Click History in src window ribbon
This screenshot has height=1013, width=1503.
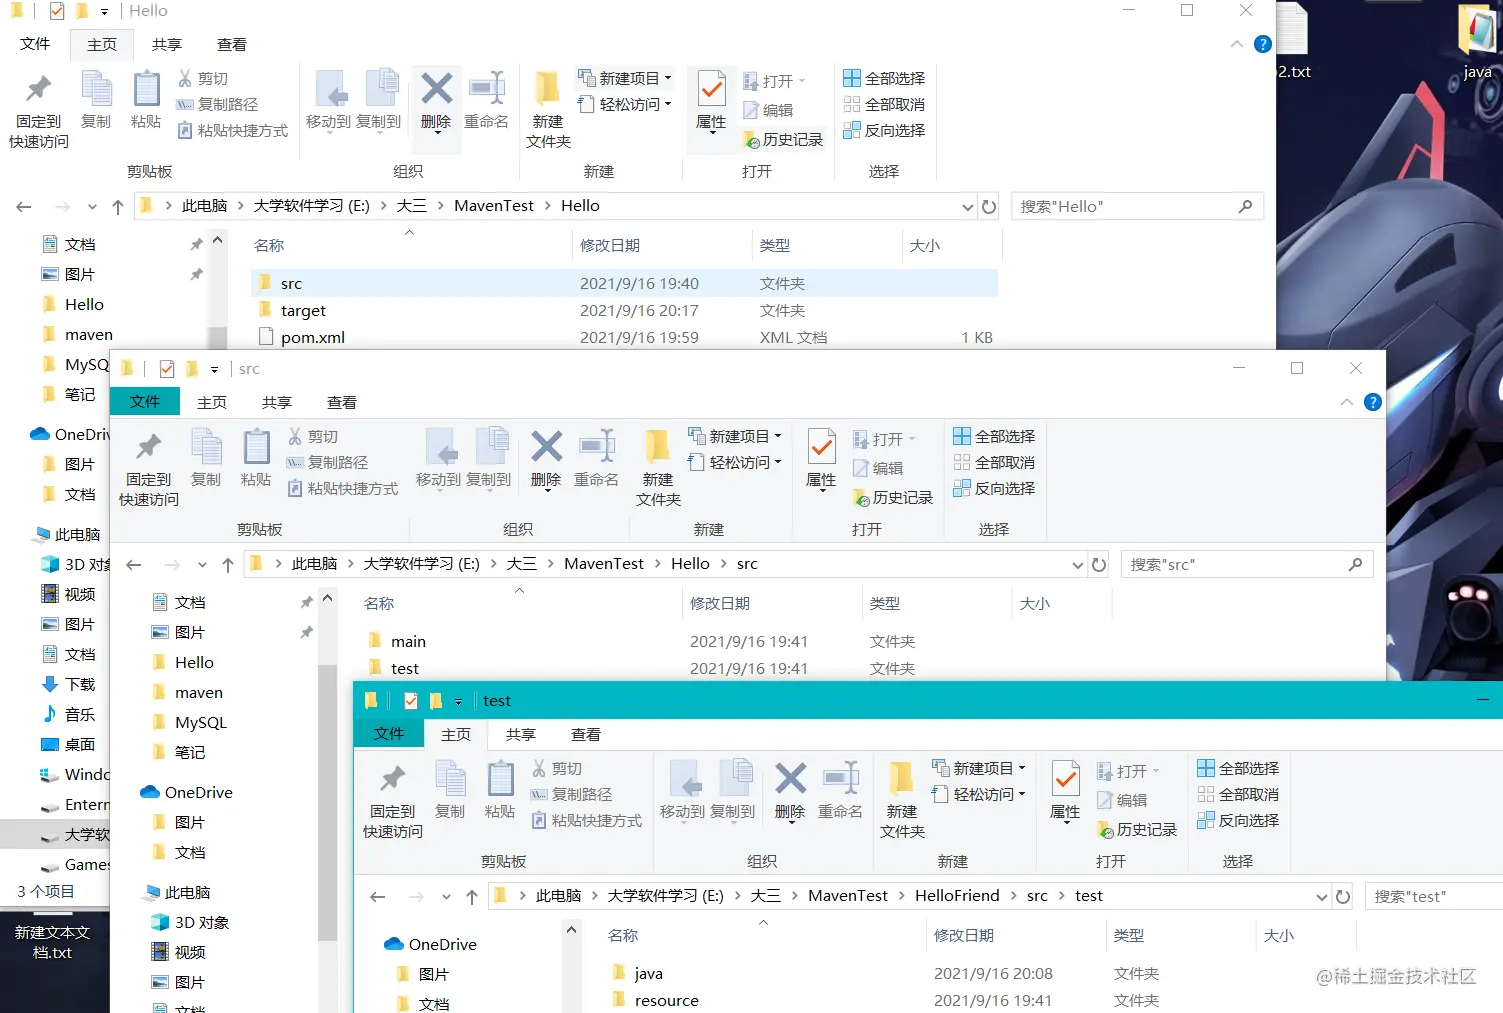click(893, 498)
